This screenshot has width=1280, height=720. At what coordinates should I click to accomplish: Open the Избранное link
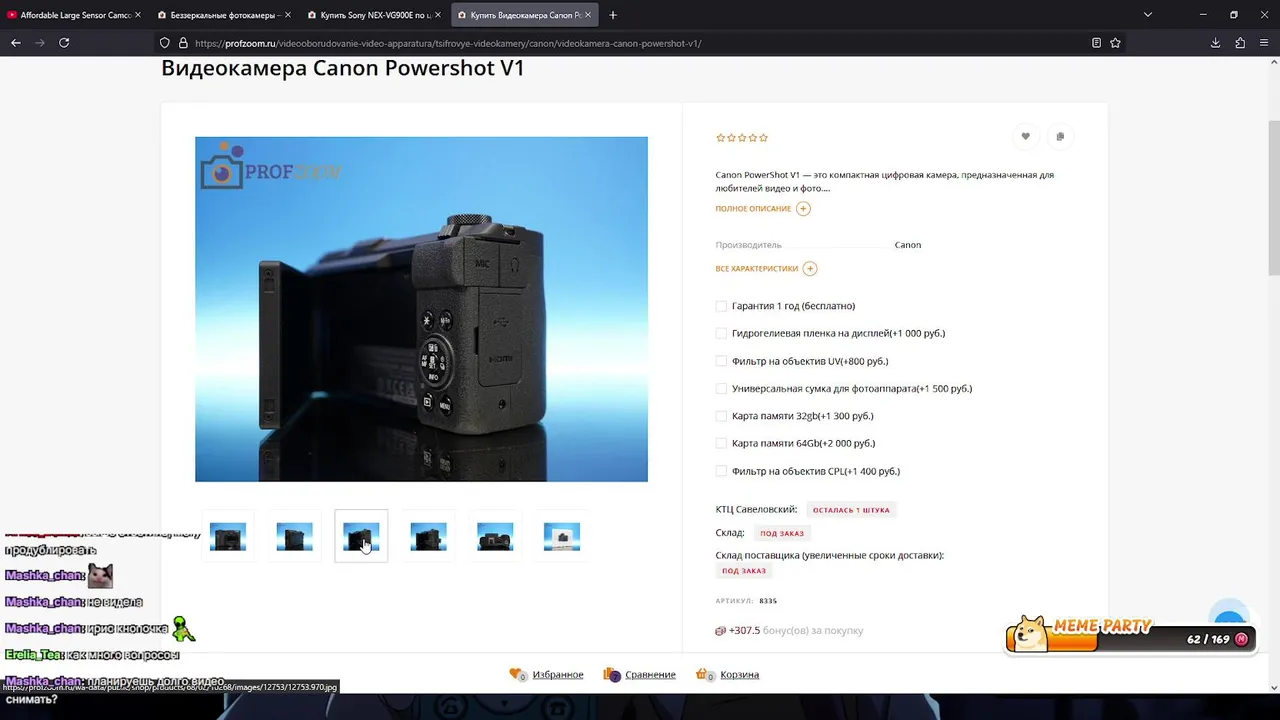pyautogui.click(x=557, y=675)
